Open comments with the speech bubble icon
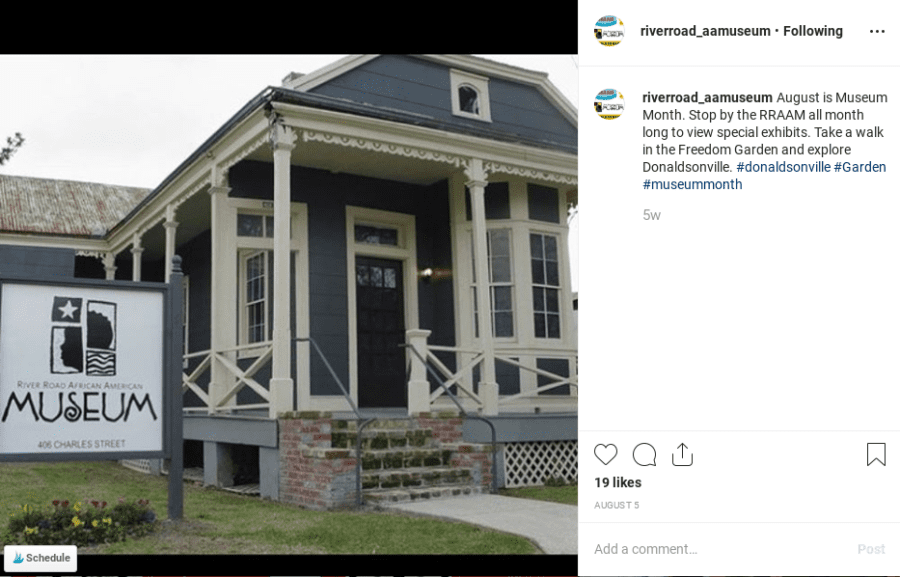This screenshot has width=900, height=577. 644,454
